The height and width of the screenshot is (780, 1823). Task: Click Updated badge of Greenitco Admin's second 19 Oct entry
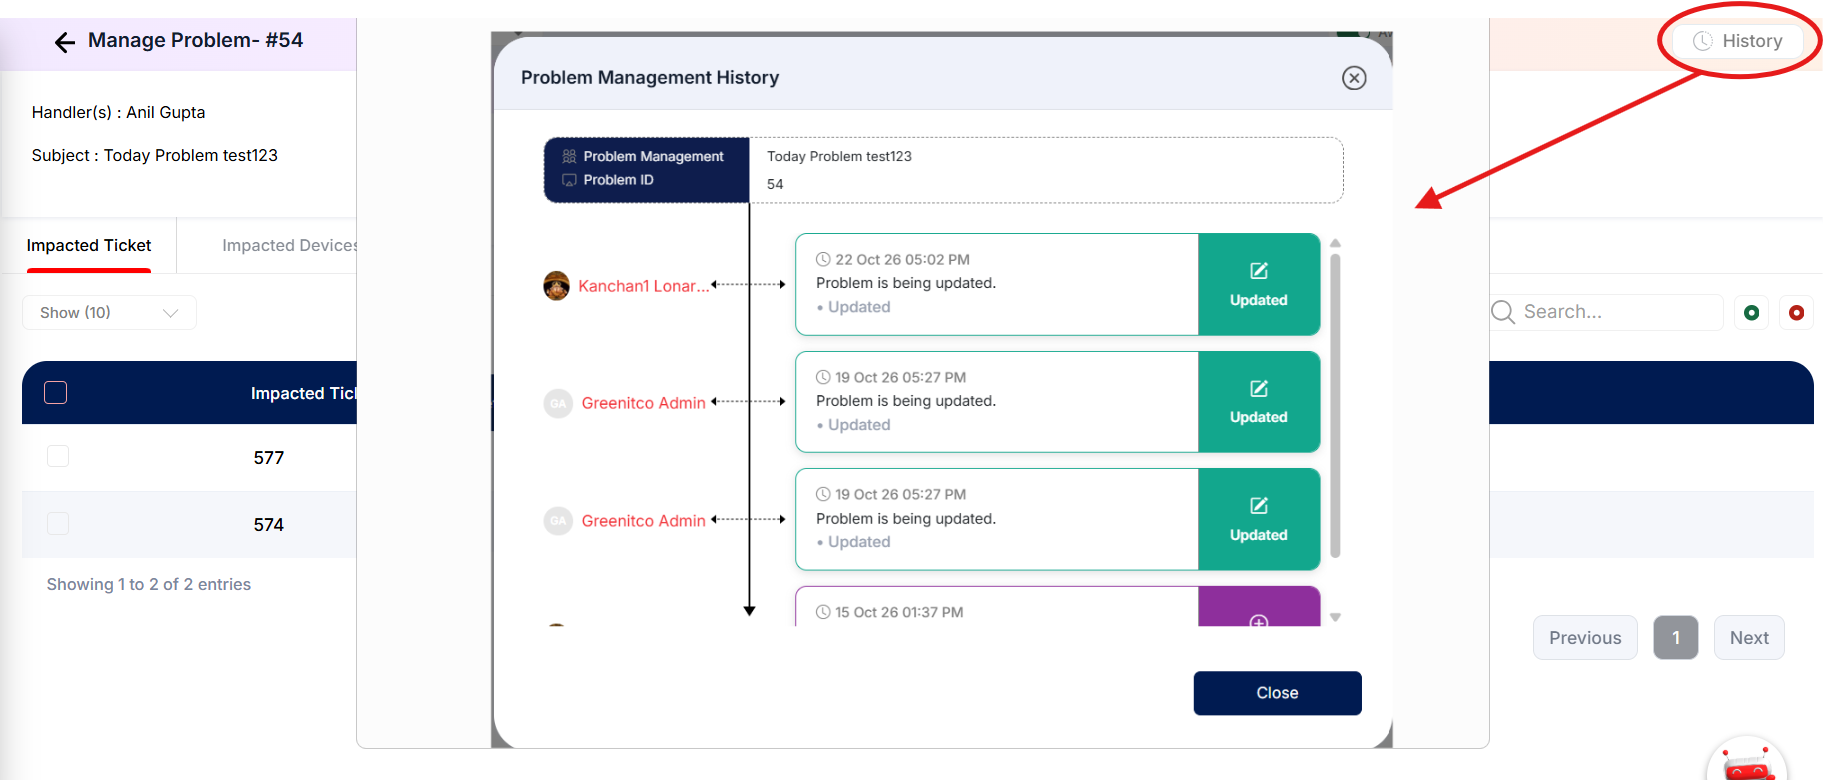tap(1259, 519)
